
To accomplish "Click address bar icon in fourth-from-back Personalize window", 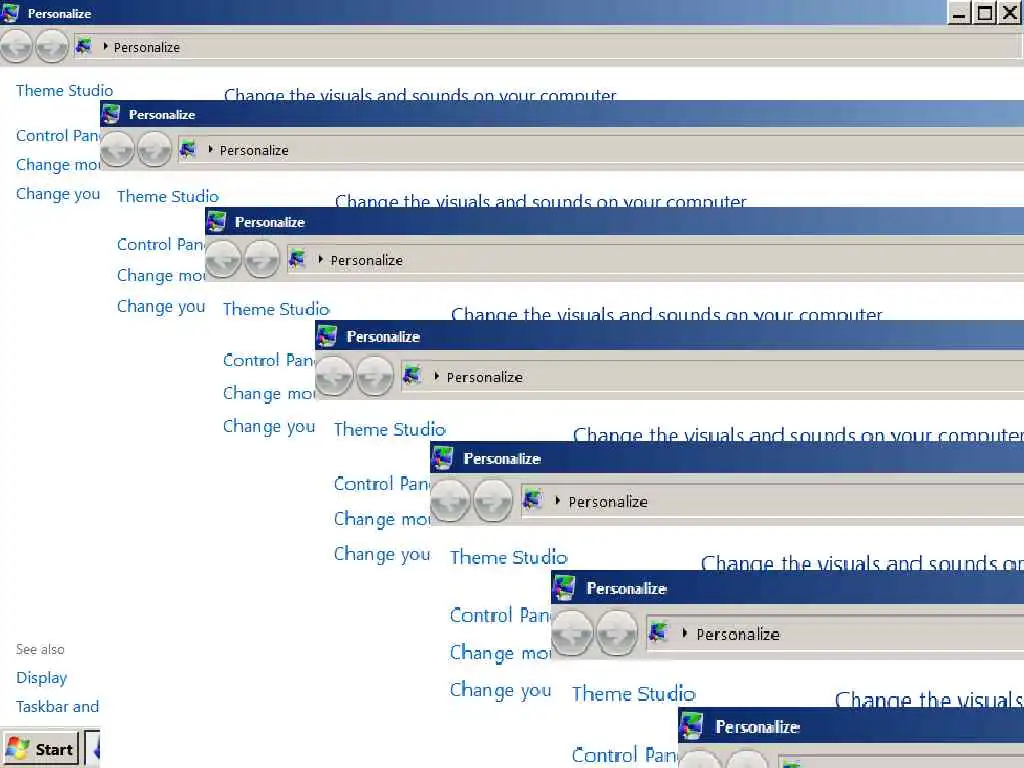I will pos(412,376).
